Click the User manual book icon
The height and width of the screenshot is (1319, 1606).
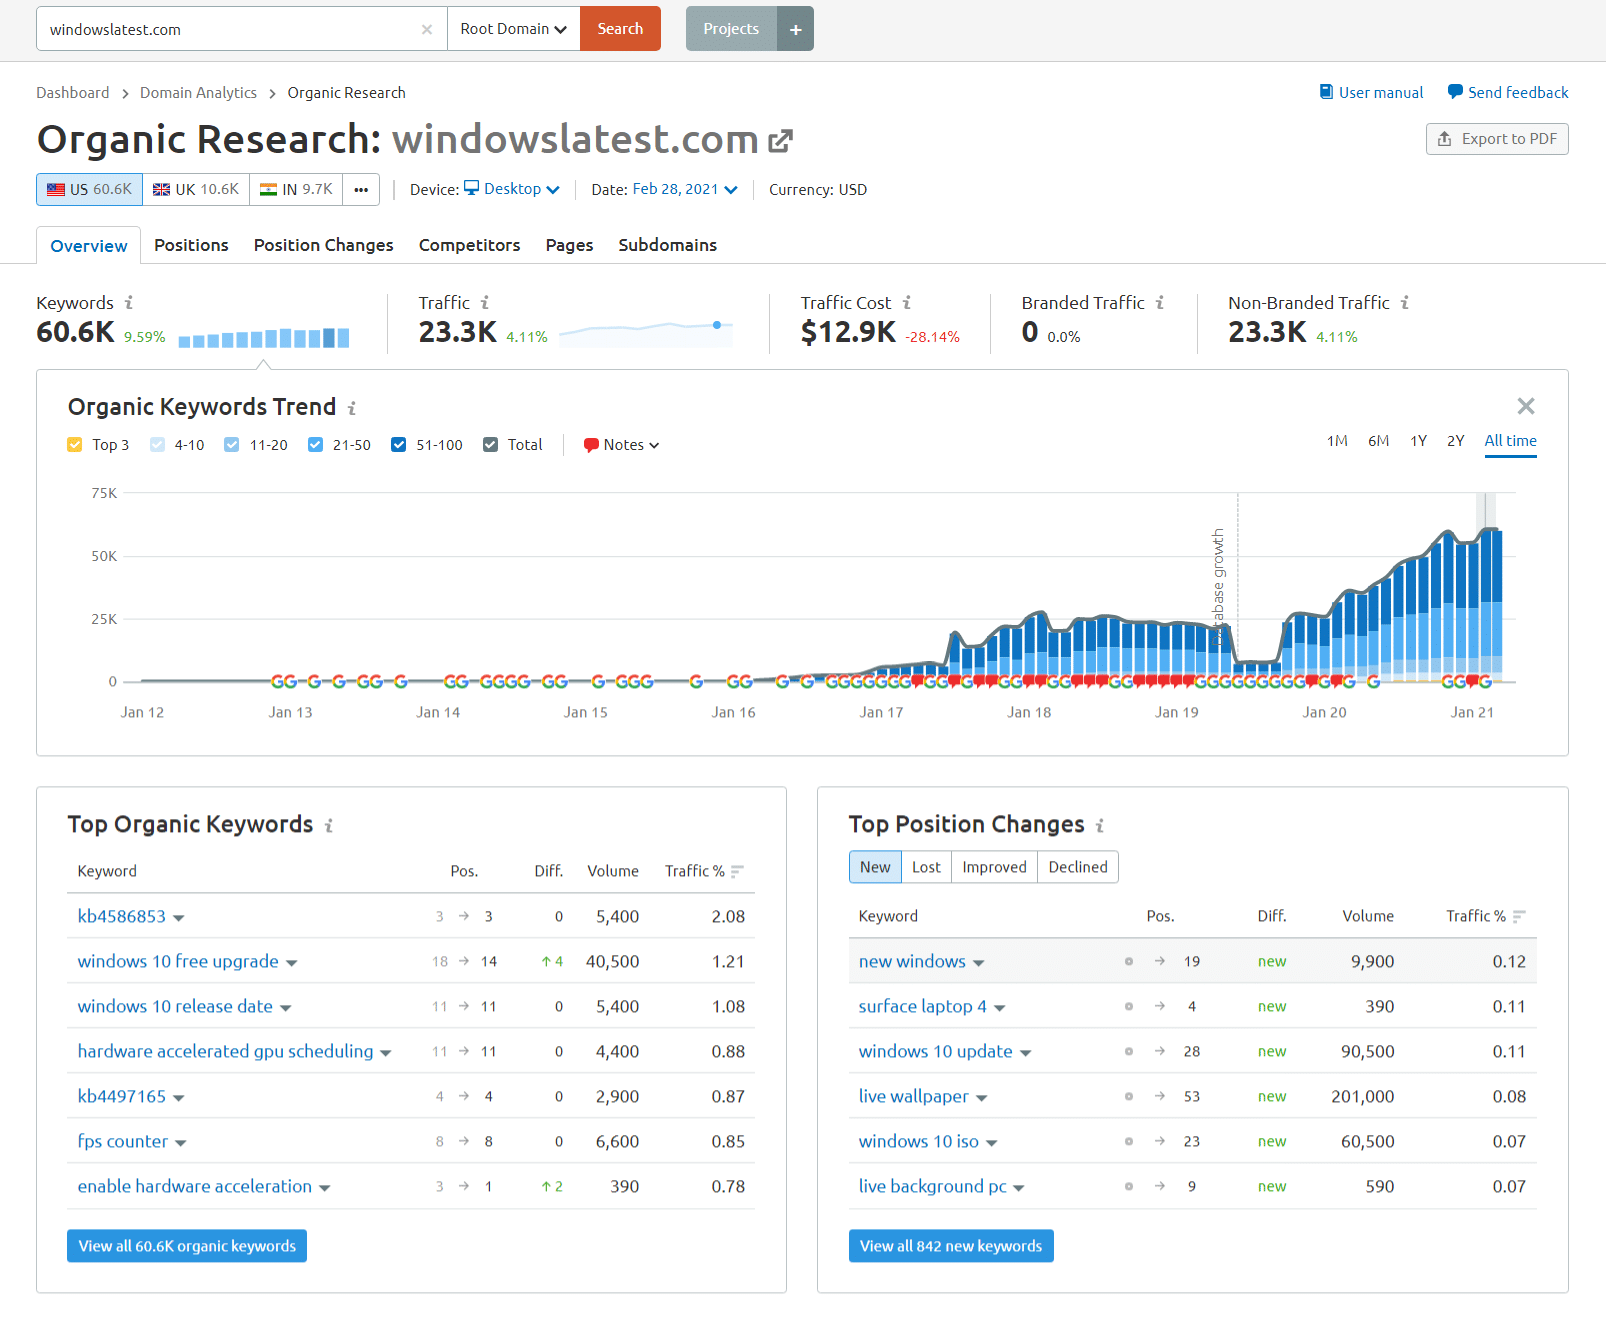(x=1326, y=92)
